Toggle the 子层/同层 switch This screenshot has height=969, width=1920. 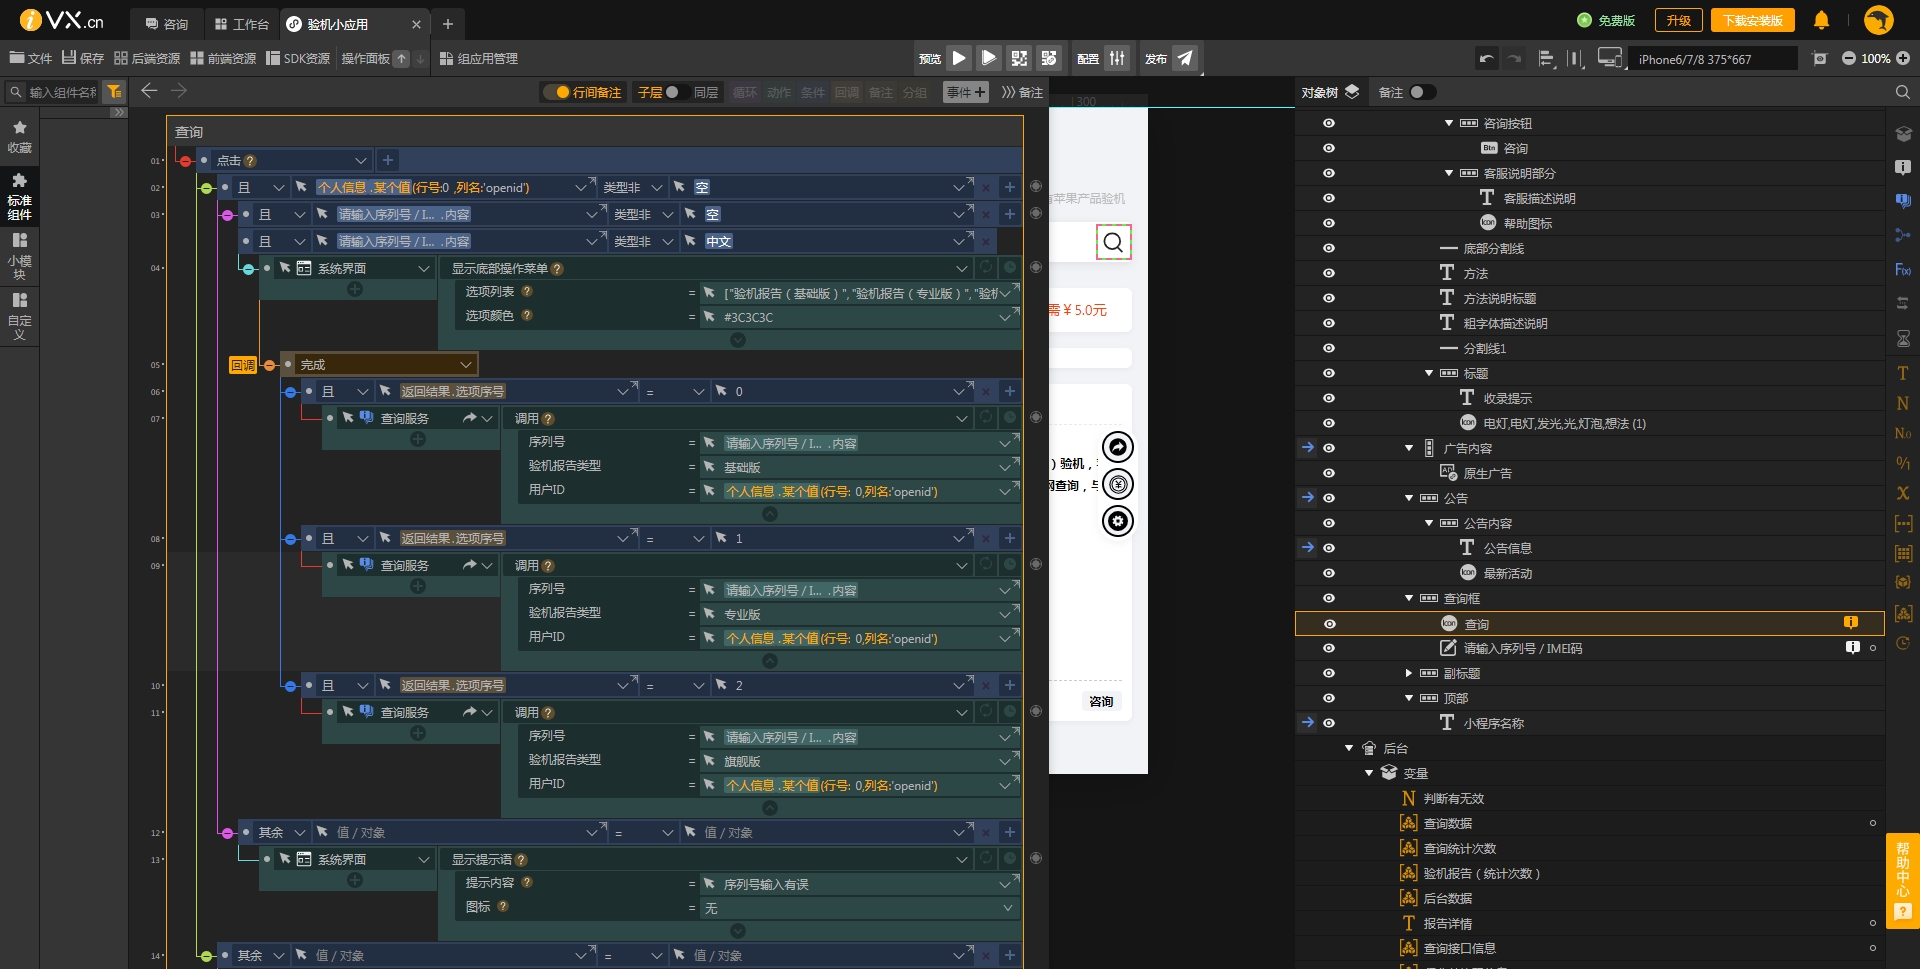point(672,92)
